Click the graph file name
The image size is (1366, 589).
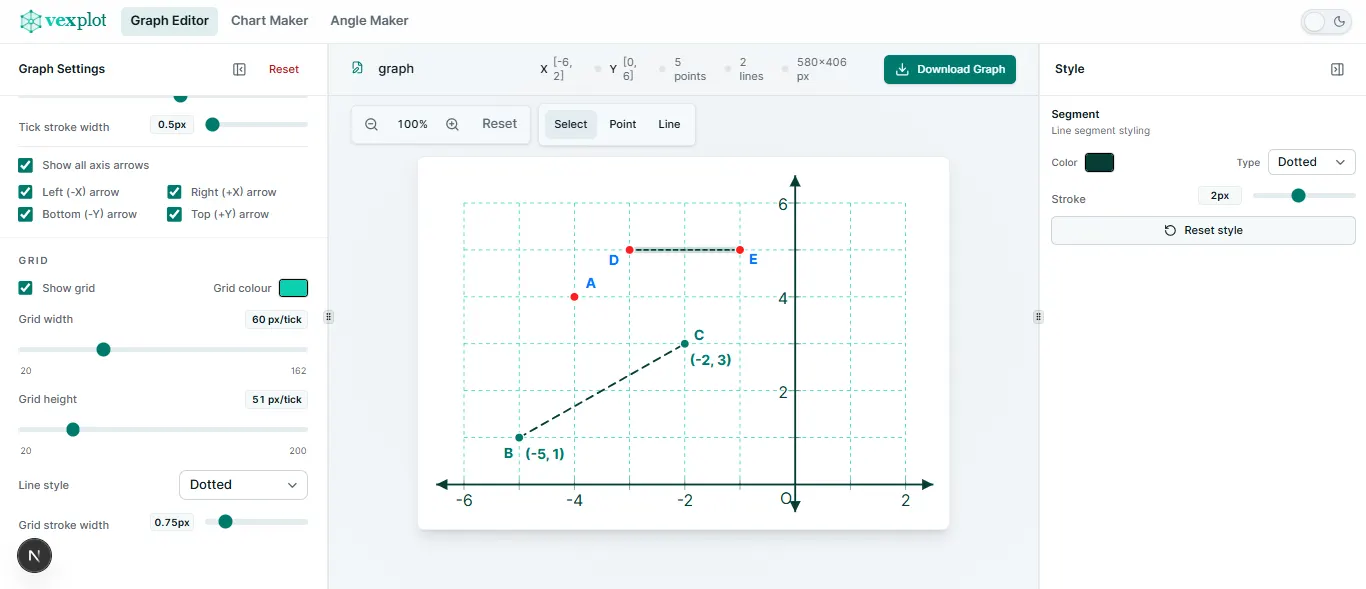click(396, 69)
